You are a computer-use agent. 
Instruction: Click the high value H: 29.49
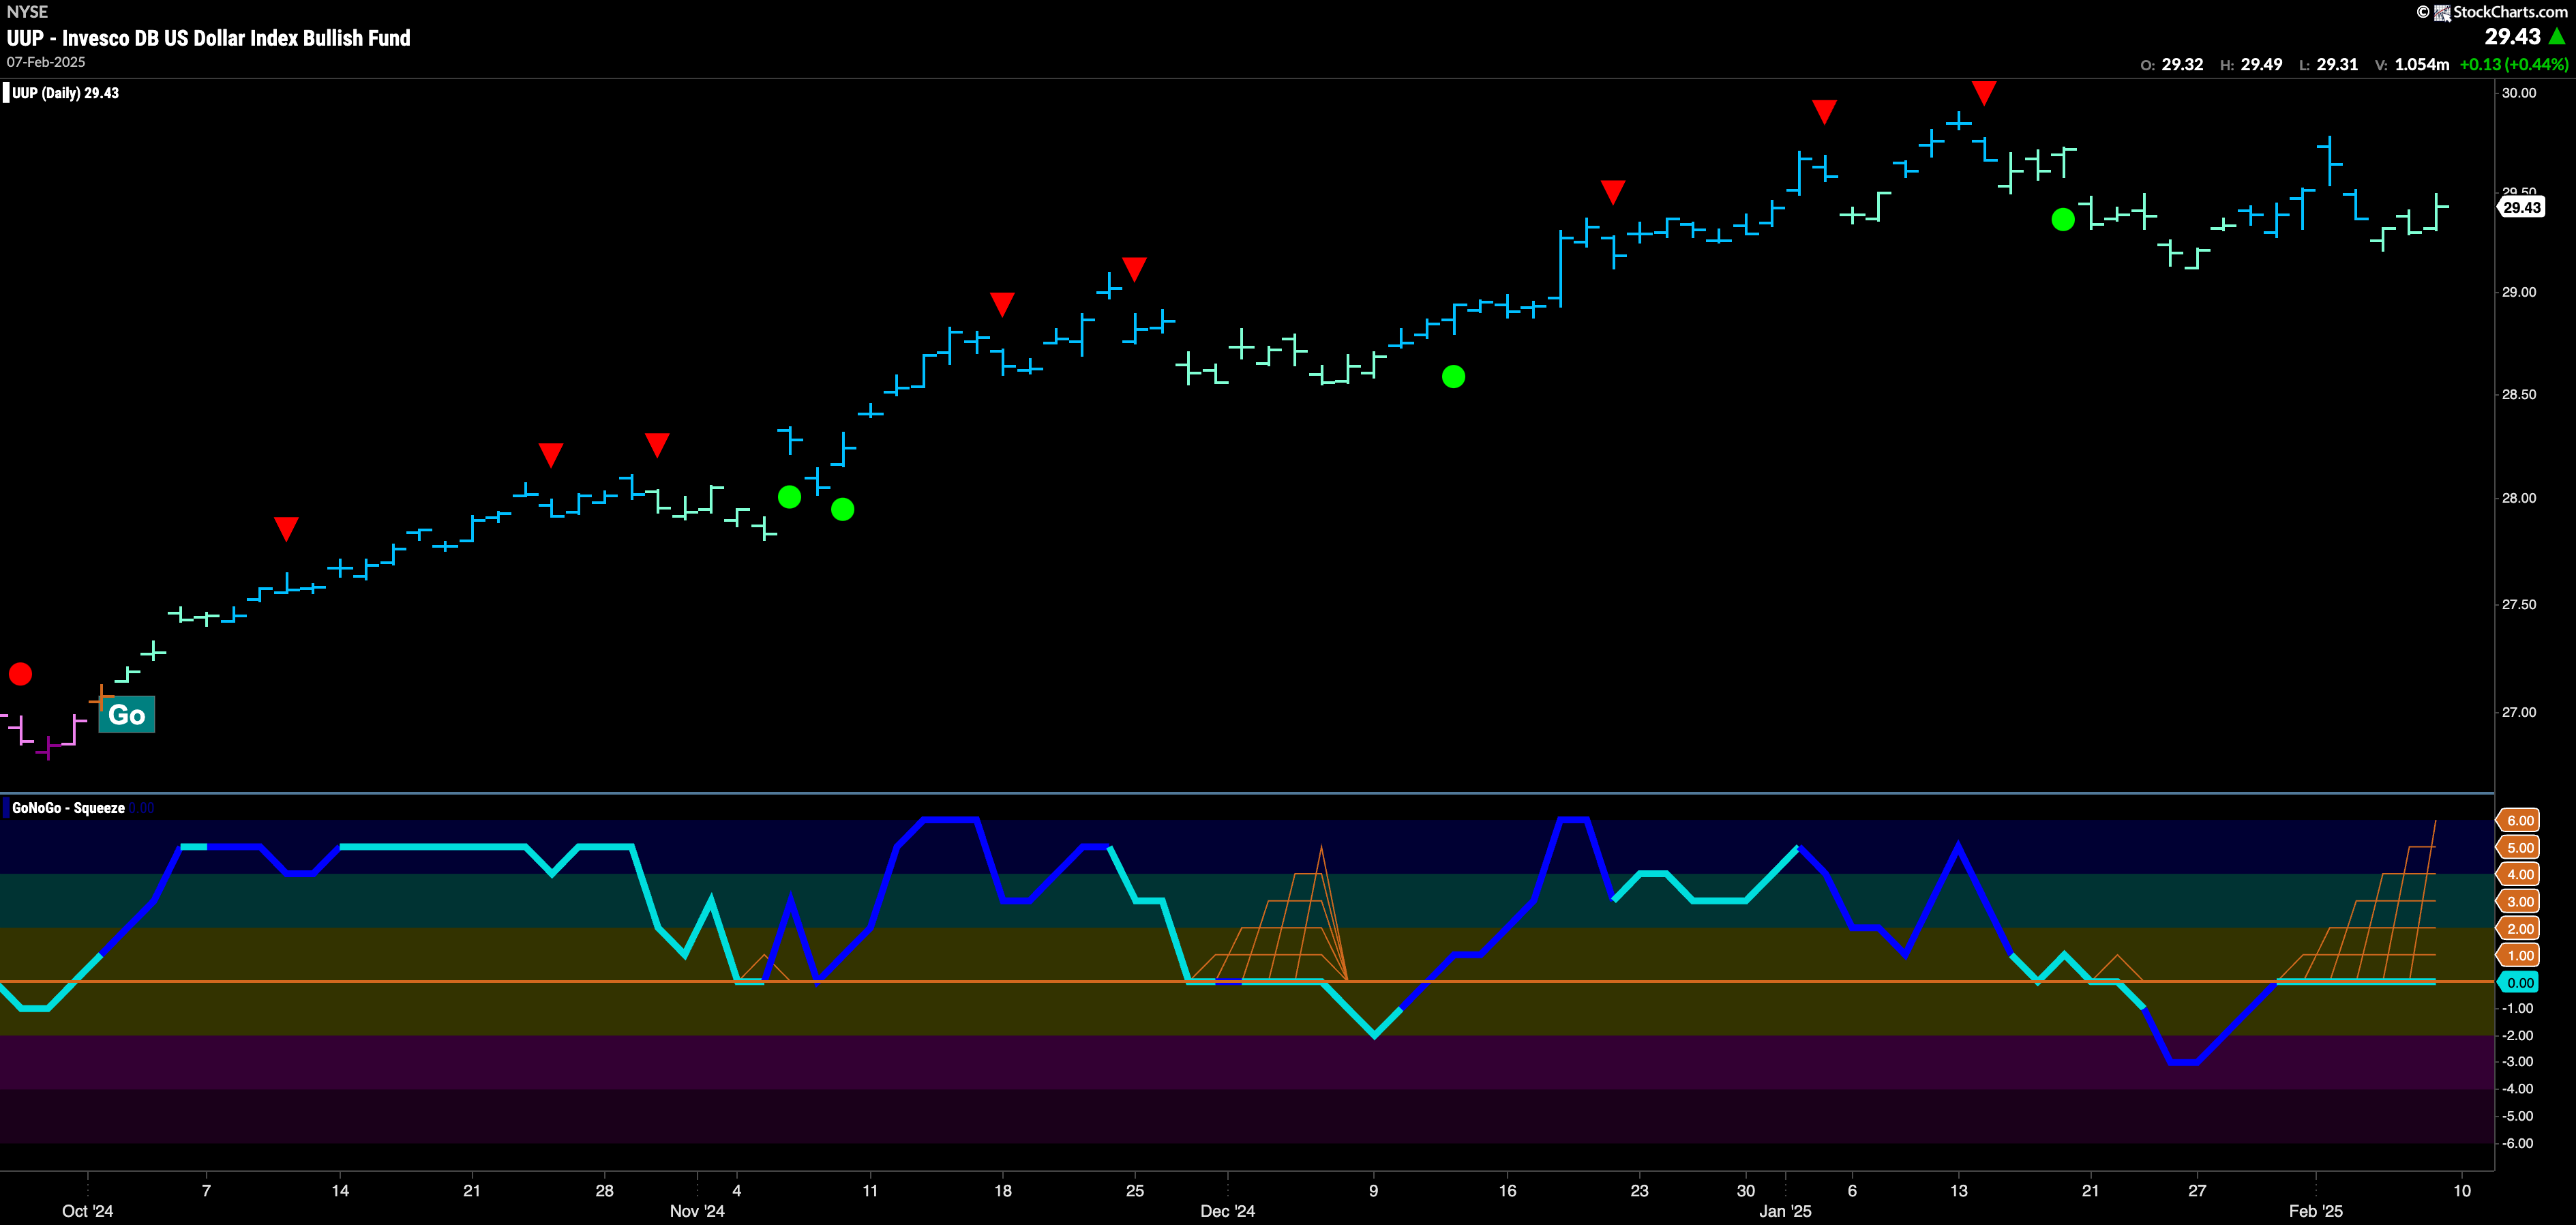coord(2251,64)
